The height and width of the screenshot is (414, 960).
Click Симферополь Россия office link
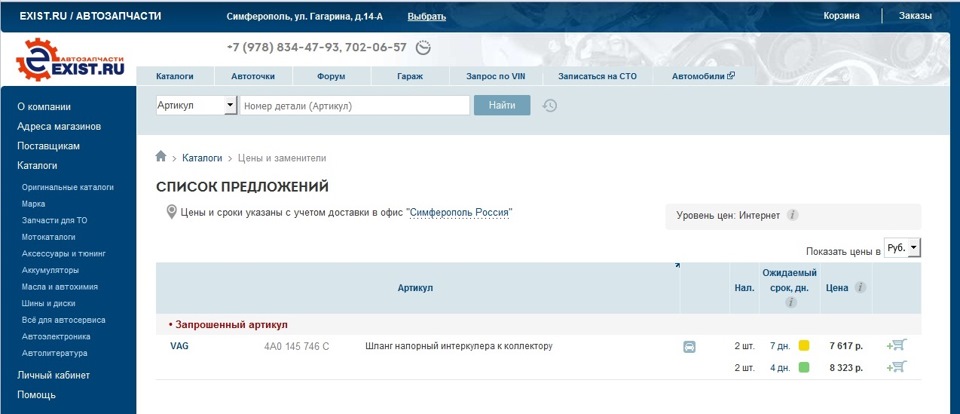[x=459, y=213]
